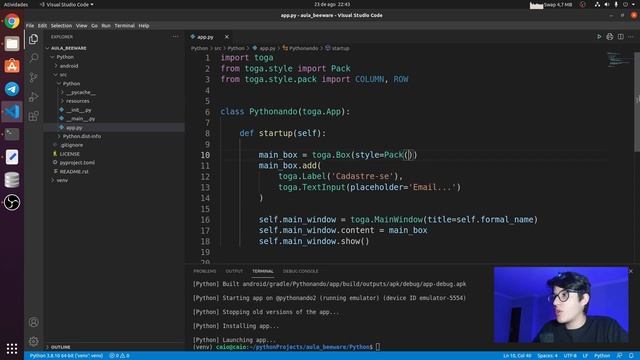The width and height of the screenshot is (640, 360).
Task: Open the text editor from dock
Action: click(x=12, y=157)
